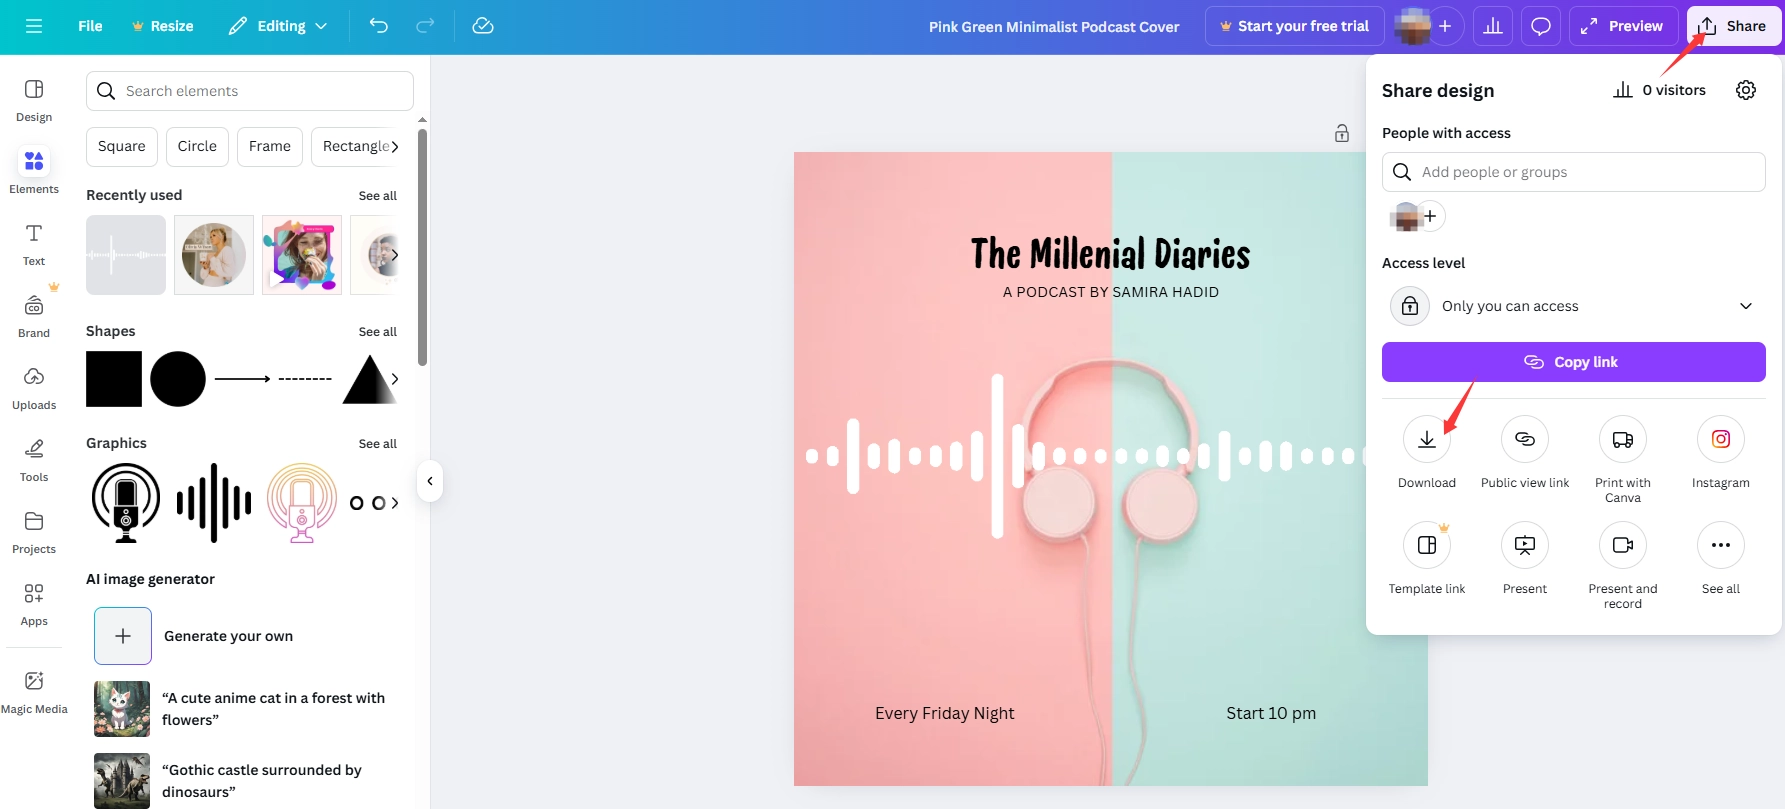Click the See all three-dots icon

[1721, 545]
